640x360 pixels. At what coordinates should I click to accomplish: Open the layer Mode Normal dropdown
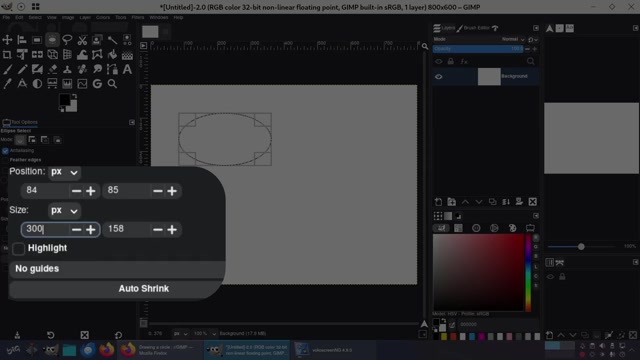tap(513, 39)
